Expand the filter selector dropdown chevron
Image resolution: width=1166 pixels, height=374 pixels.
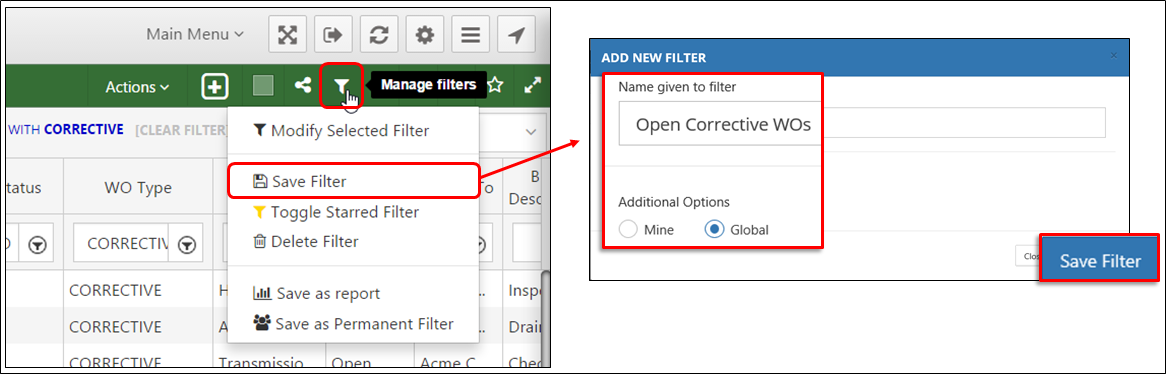pyautogui.click(x=531, y=131)
